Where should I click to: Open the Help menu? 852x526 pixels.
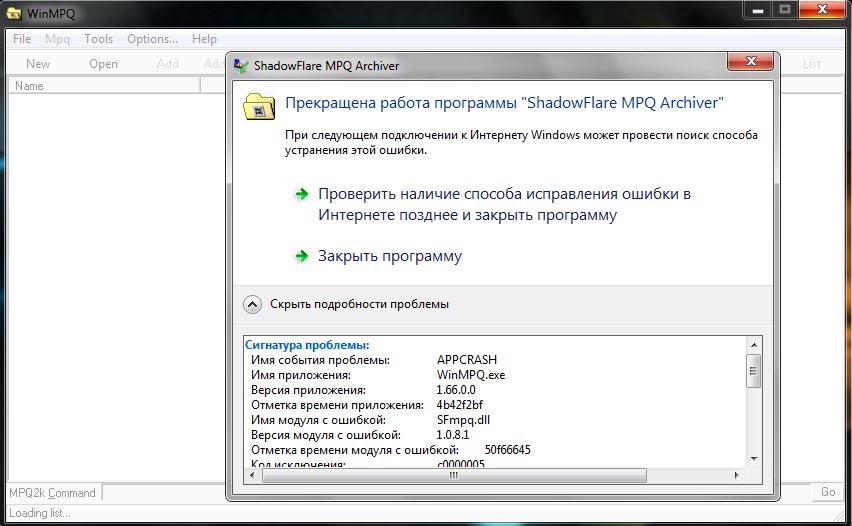click(204, 39)
